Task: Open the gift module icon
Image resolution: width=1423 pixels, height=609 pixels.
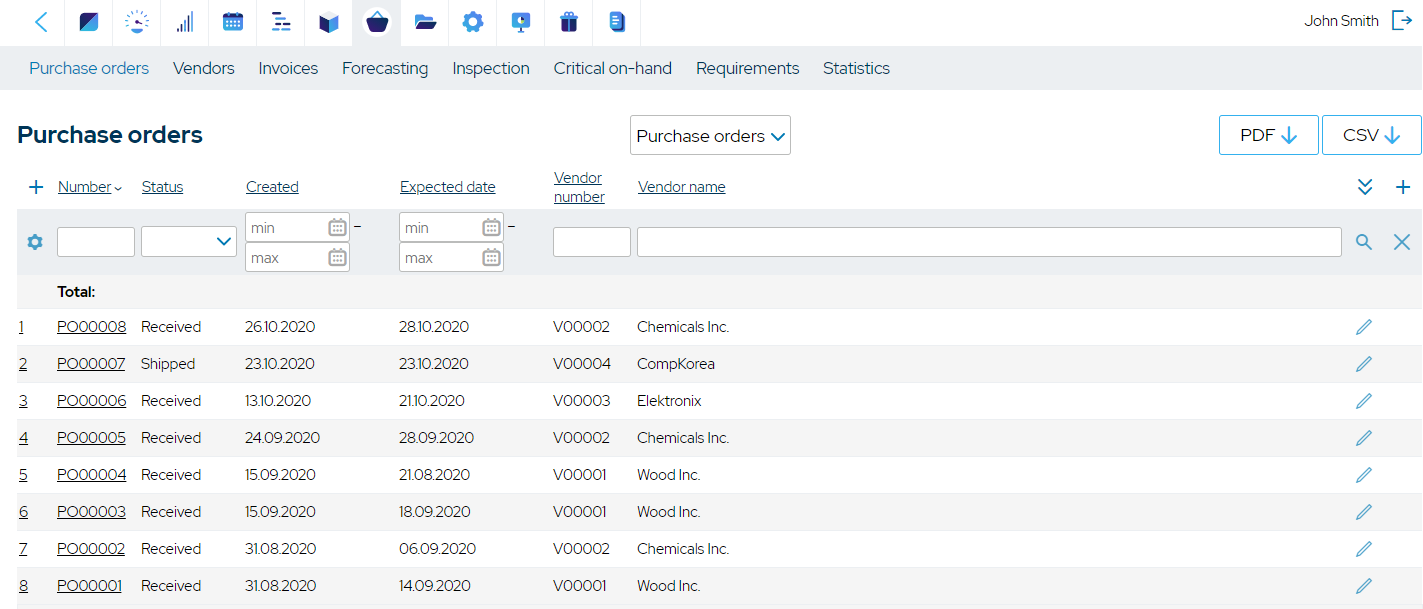Action: coord(569,22)
